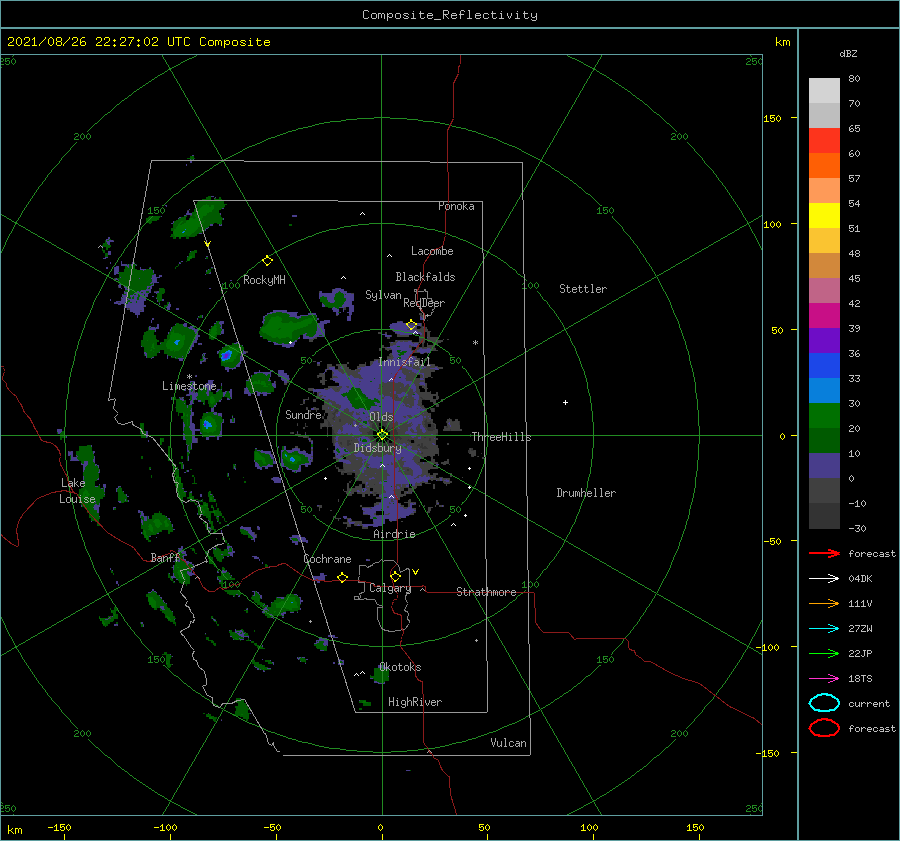Click the Innisfail label
The image size is (900, 841).
pyautogui.click(x=404, y=362)
